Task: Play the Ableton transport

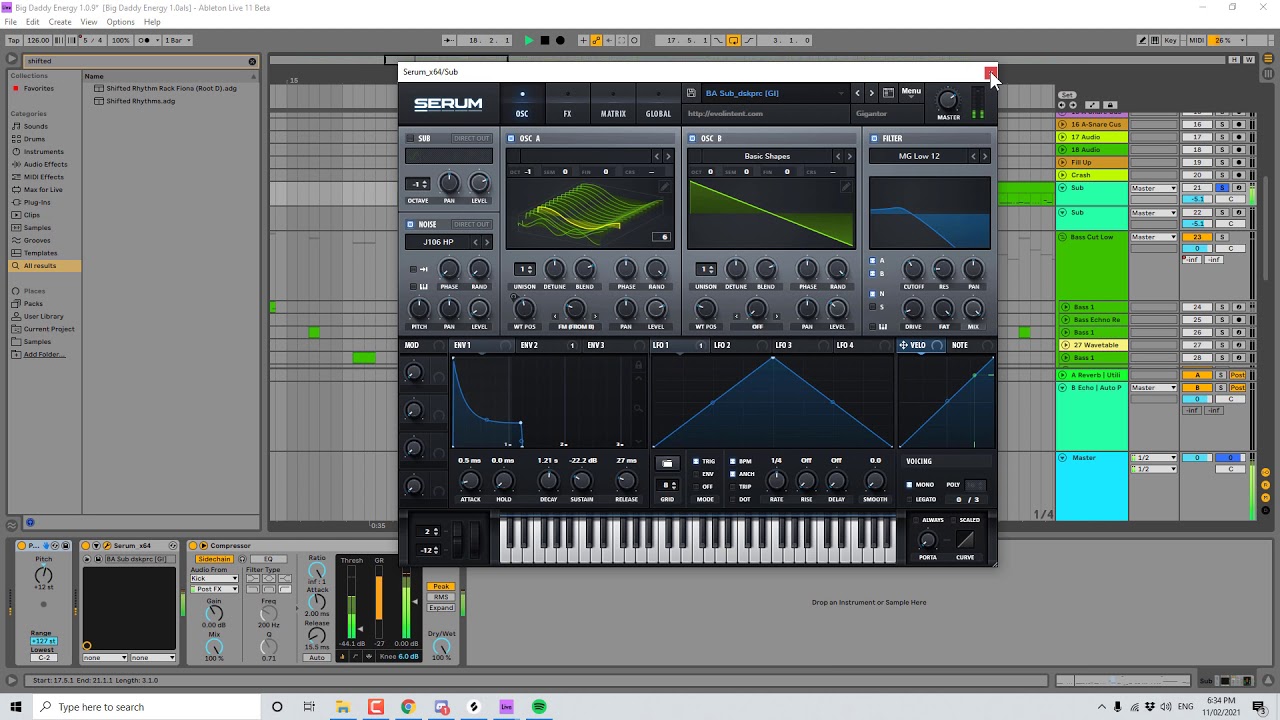Action: coord(529,40)
